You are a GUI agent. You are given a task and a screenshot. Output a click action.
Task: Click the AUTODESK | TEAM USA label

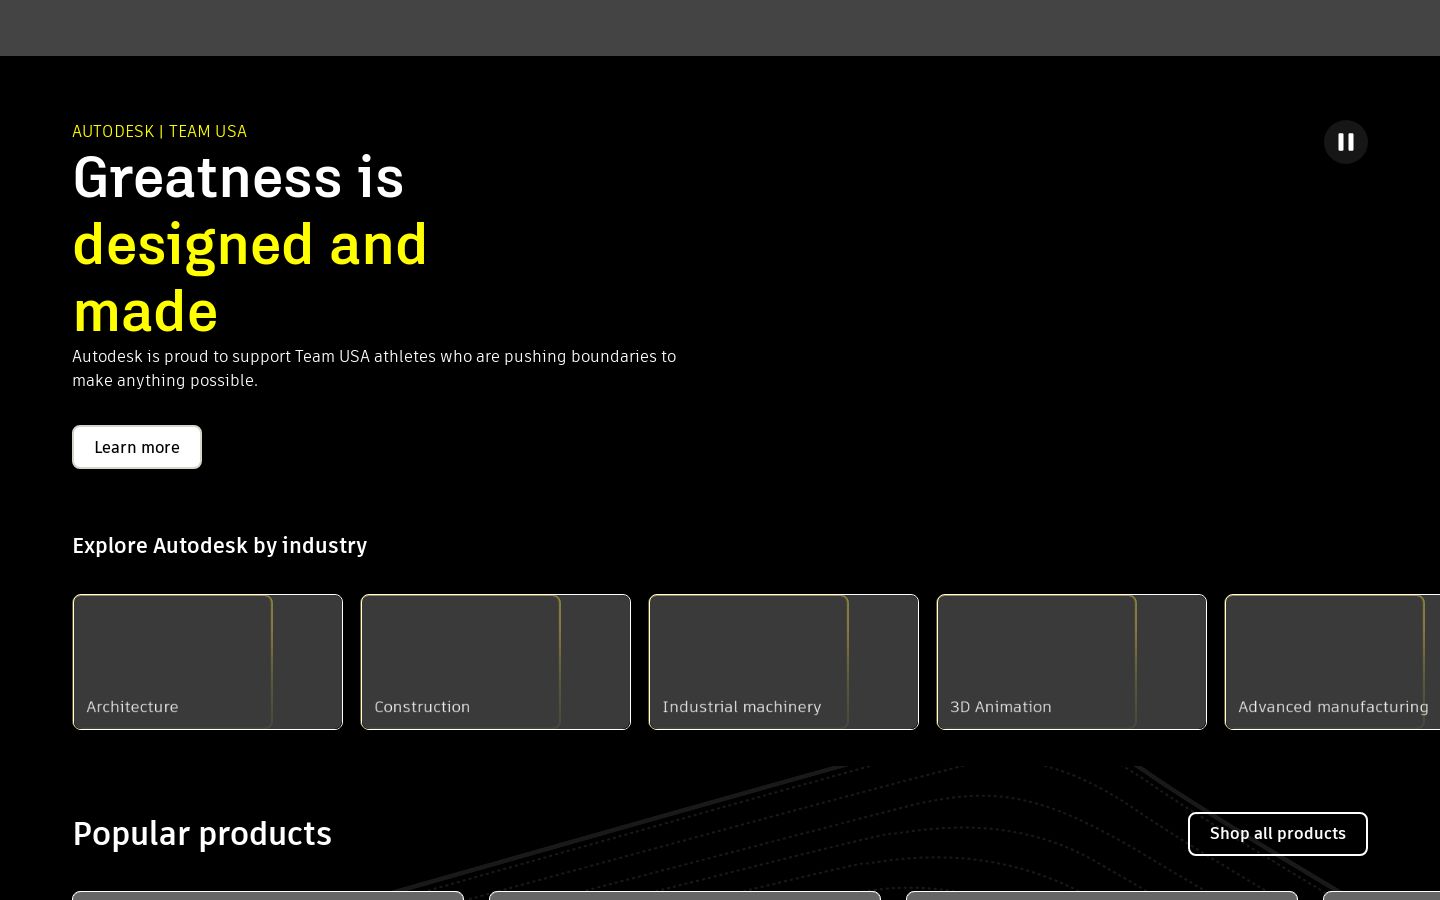(160, 131)
